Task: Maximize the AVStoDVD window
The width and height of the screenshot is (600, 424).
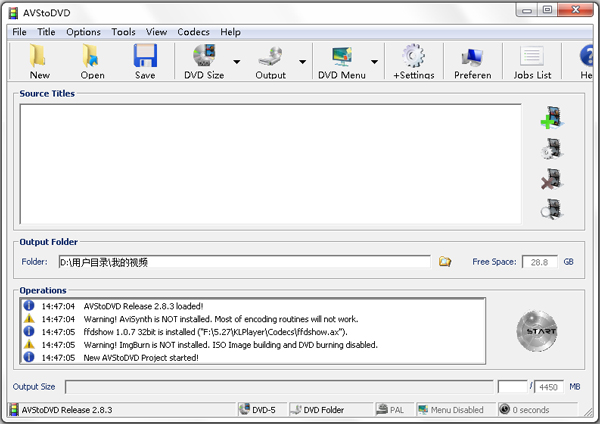Action: [x=548, y=10]
